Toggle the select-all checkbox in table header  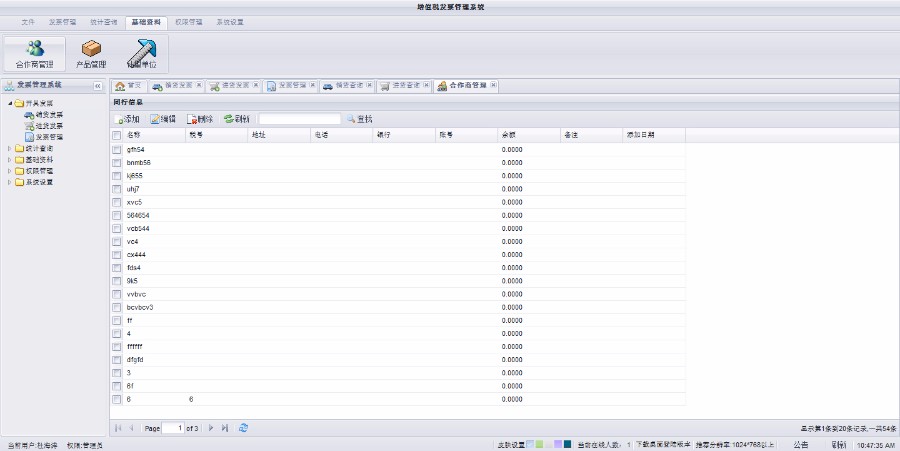point(117,135)
